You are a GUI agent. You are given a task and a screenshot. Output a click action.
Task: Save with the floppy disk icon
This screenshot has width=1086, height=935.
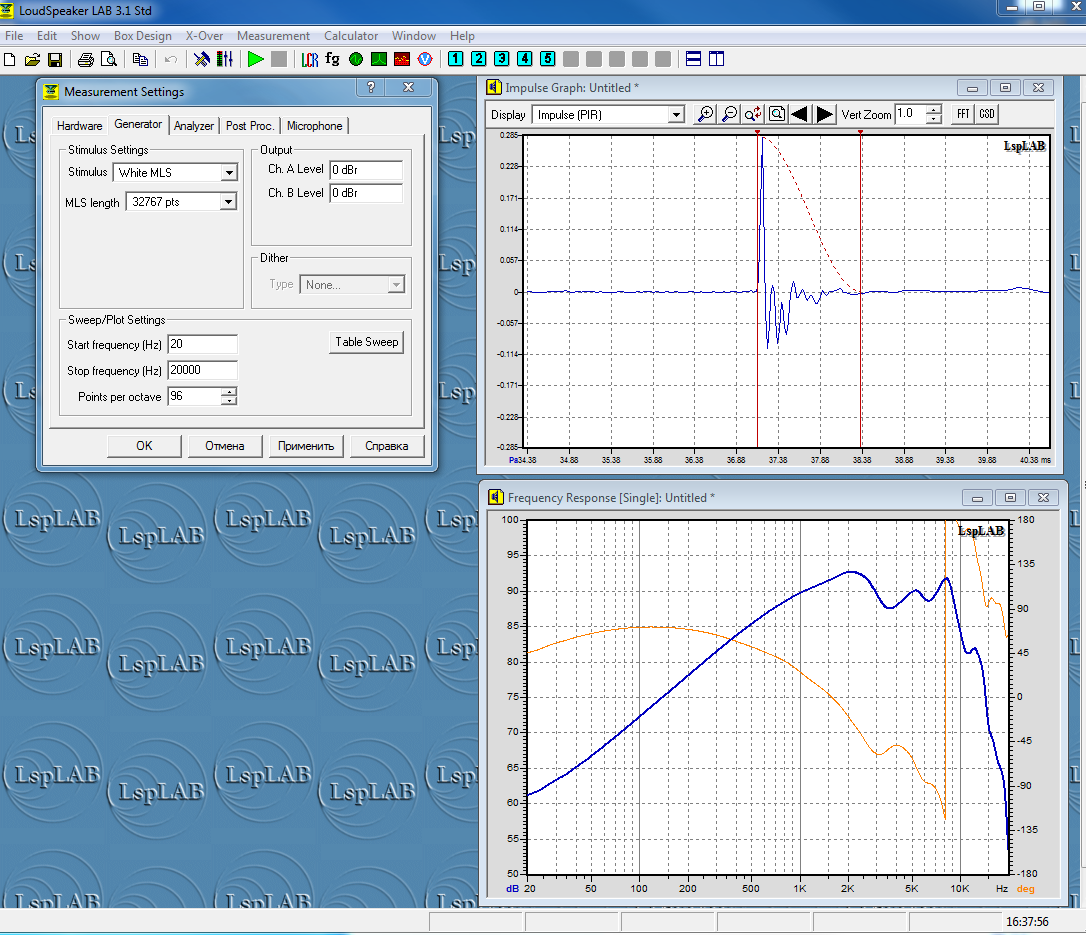55,60
